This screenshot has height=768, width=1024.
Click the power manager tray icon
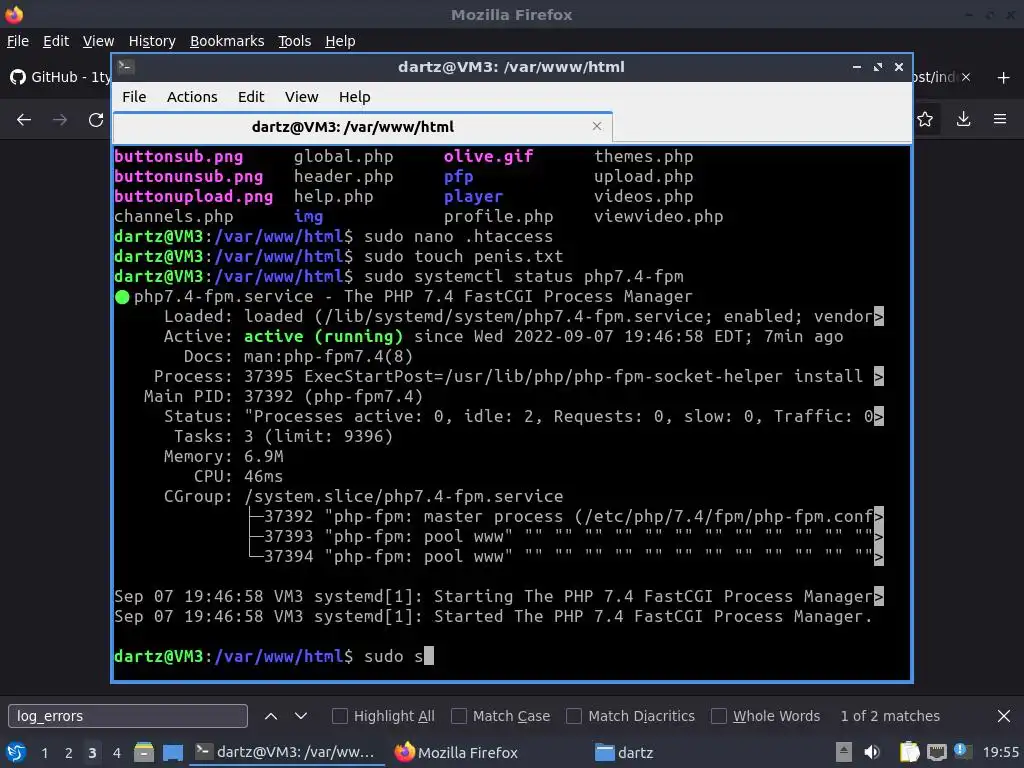pos(963,751)
